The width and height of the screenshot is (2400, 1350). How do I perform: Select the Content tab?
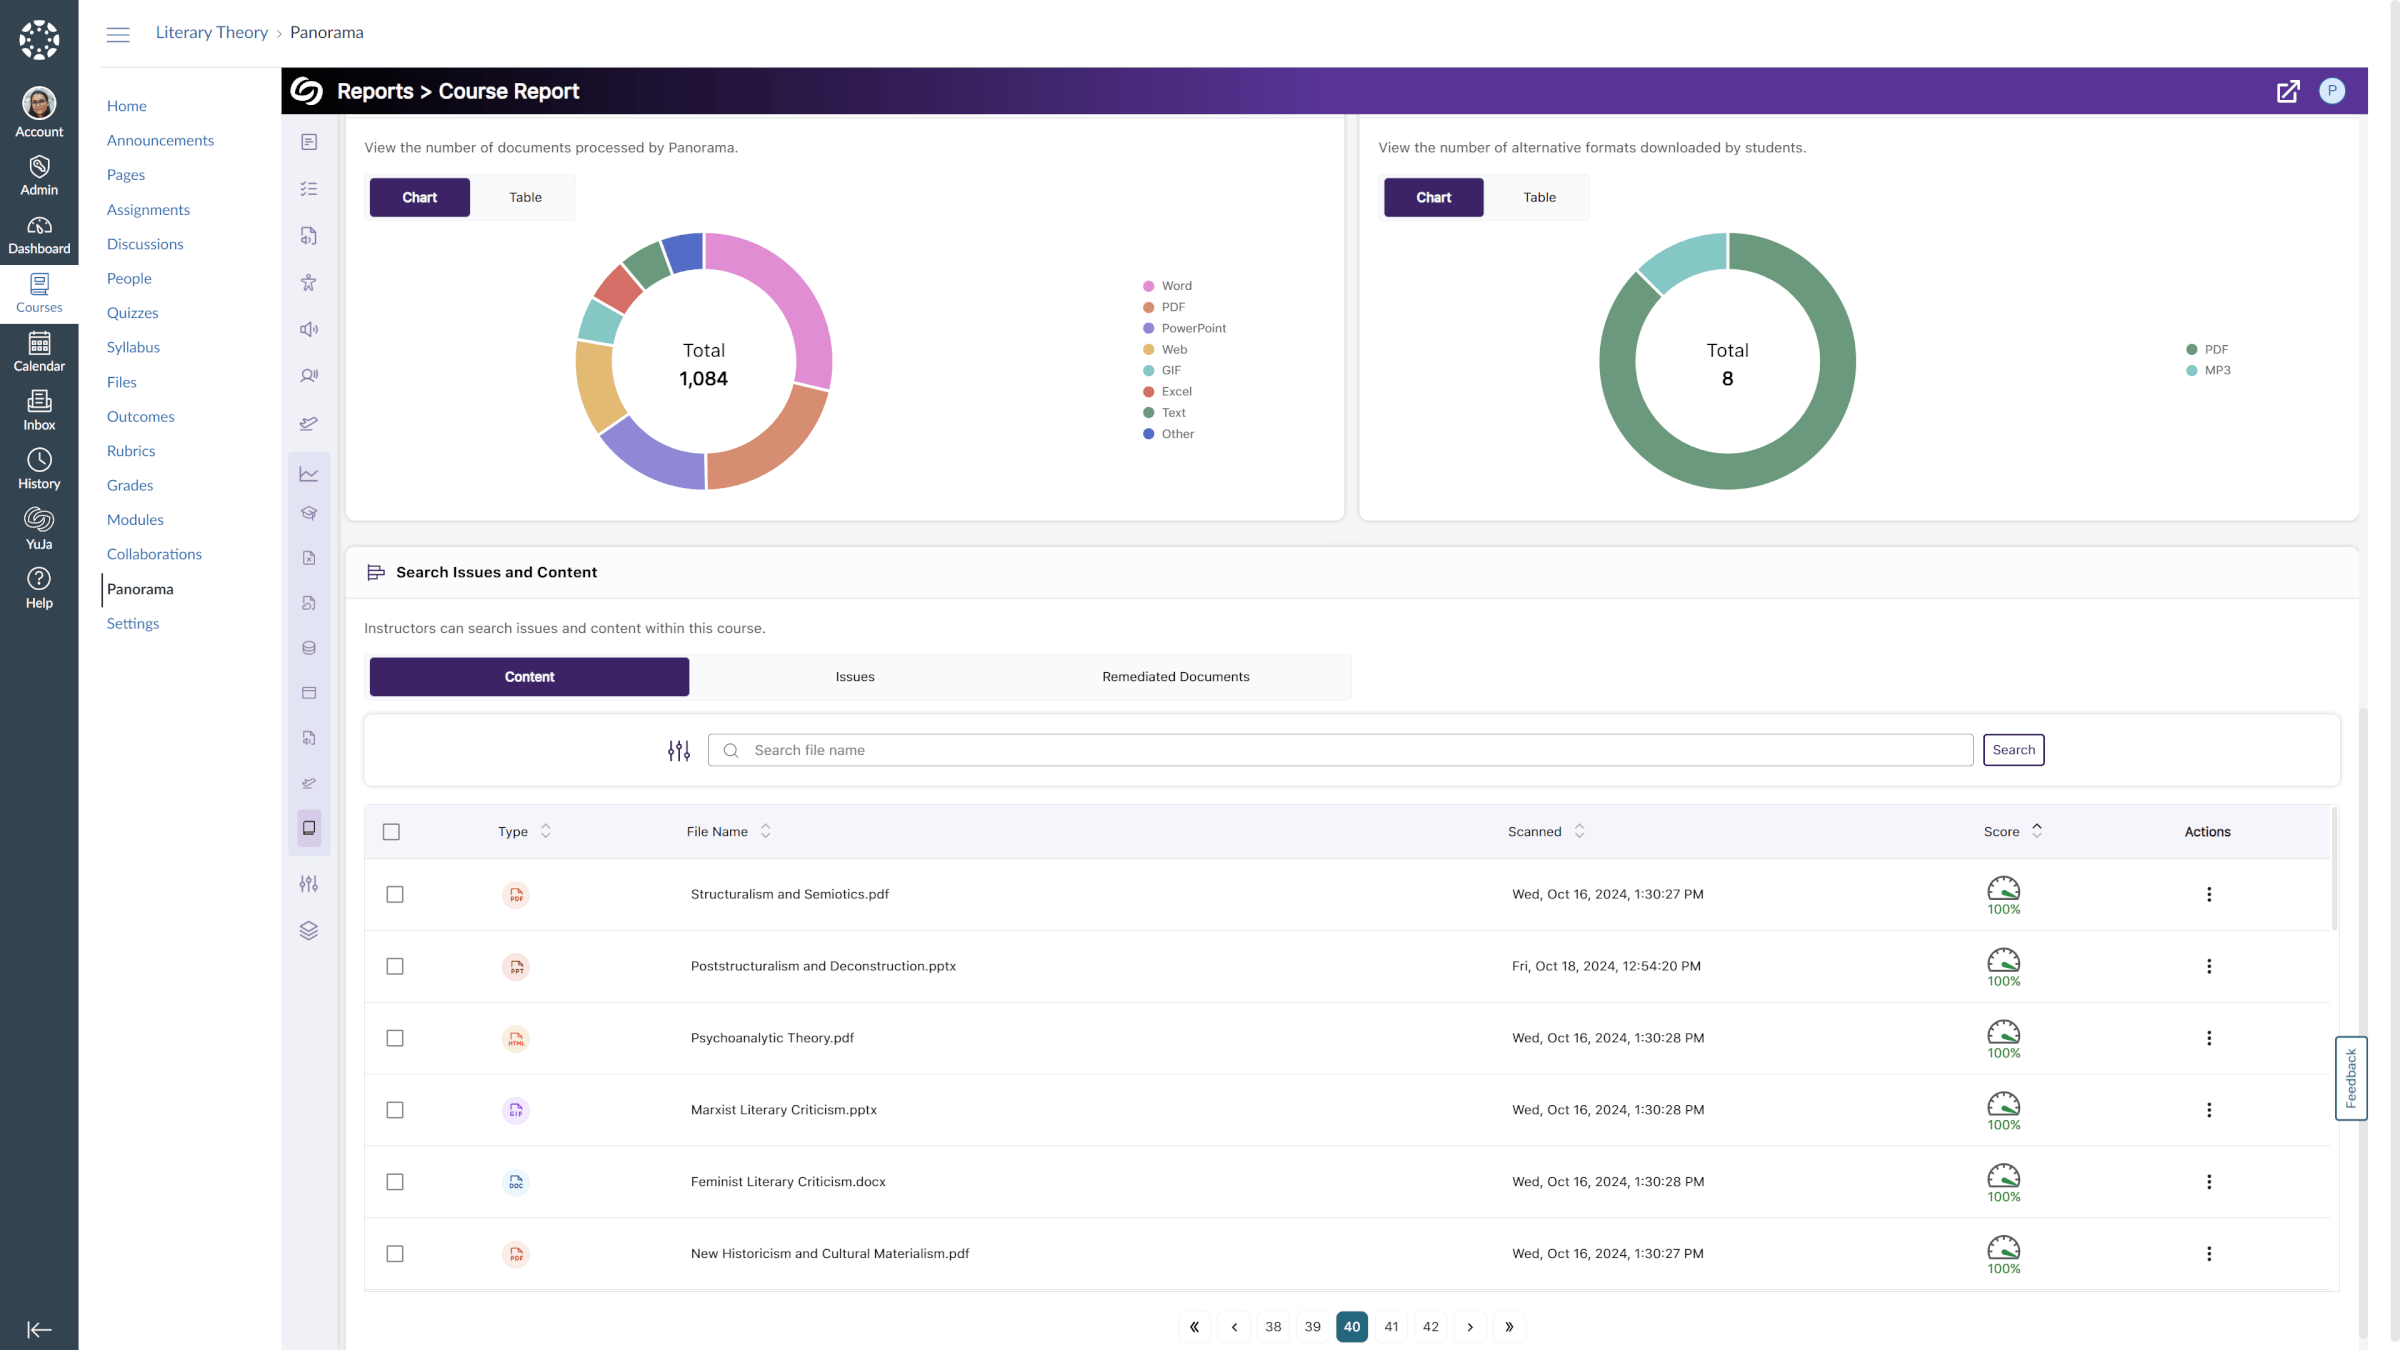click(529, 677)
